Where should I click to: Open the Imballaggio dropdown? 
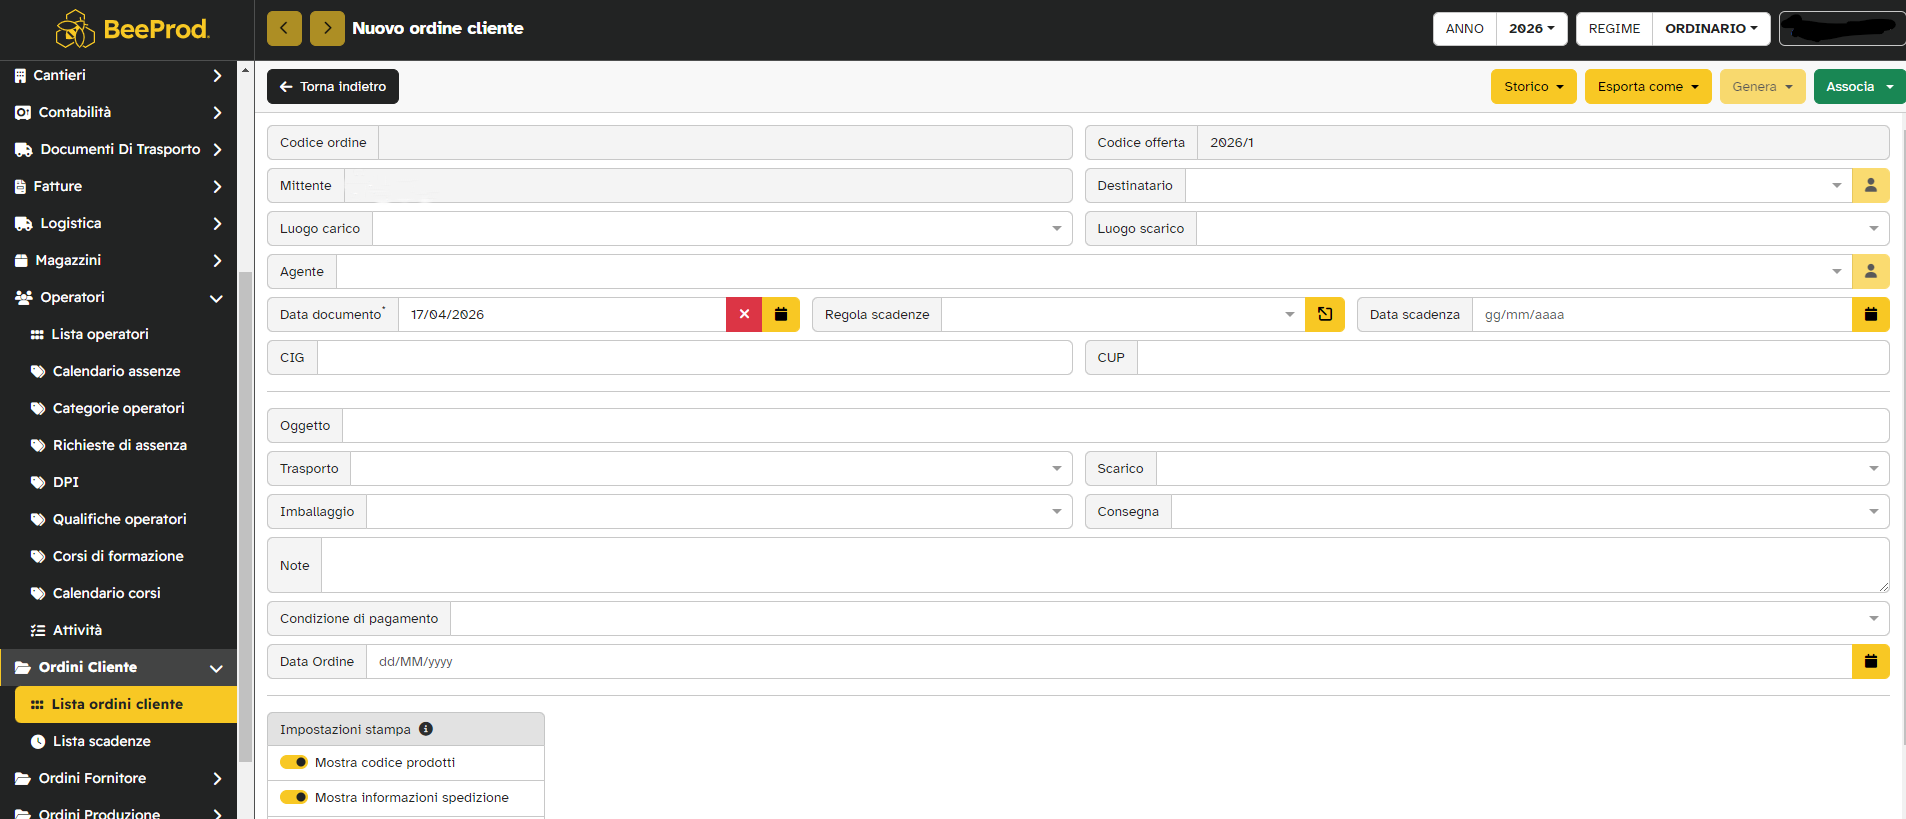(719, 511)
